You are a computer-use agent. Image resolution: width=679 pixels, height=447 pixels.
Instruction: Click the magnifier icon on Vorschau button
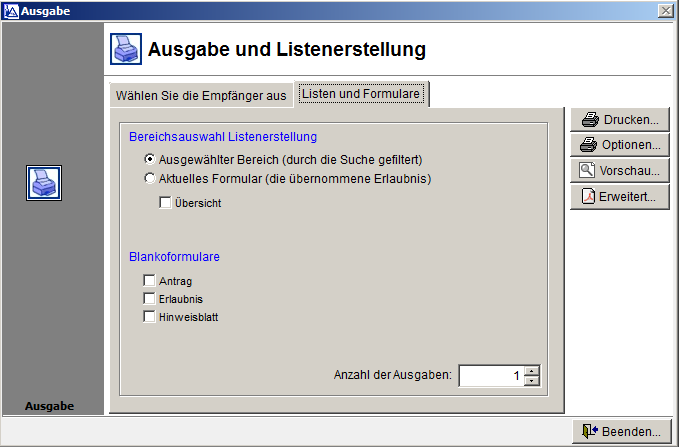pyautogui.click(x=588, y=171)
